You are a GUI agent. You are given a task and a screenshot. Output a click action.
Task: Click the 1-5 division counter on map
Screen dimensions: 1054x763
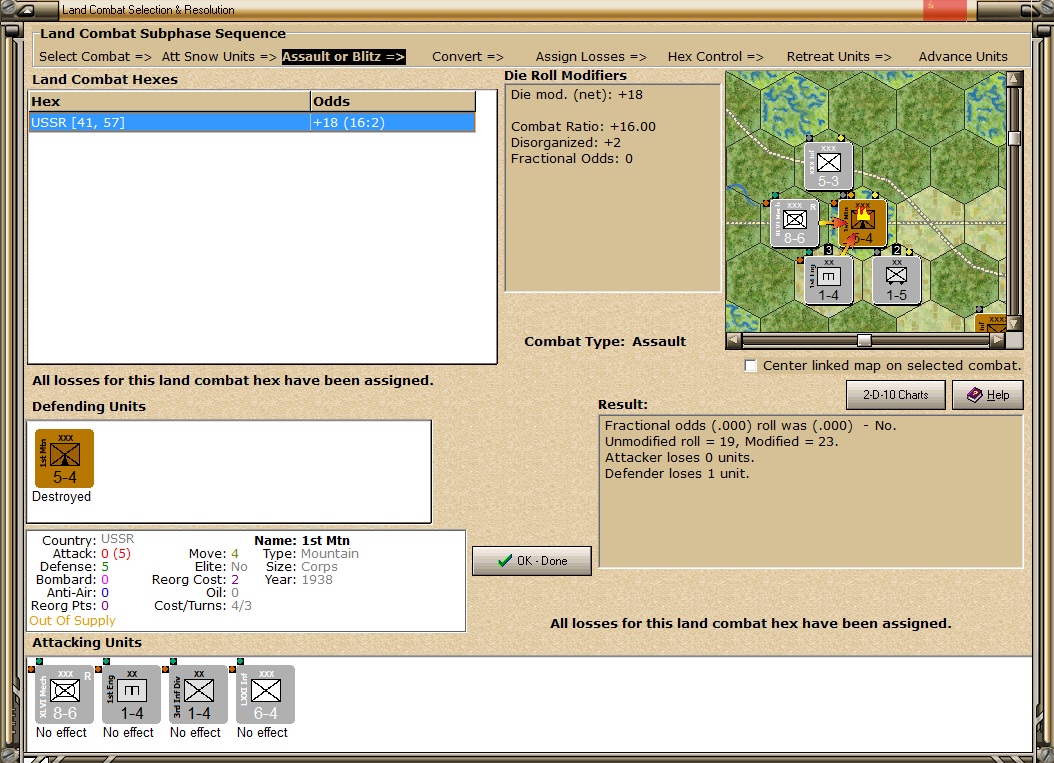[x=896, y=280]
